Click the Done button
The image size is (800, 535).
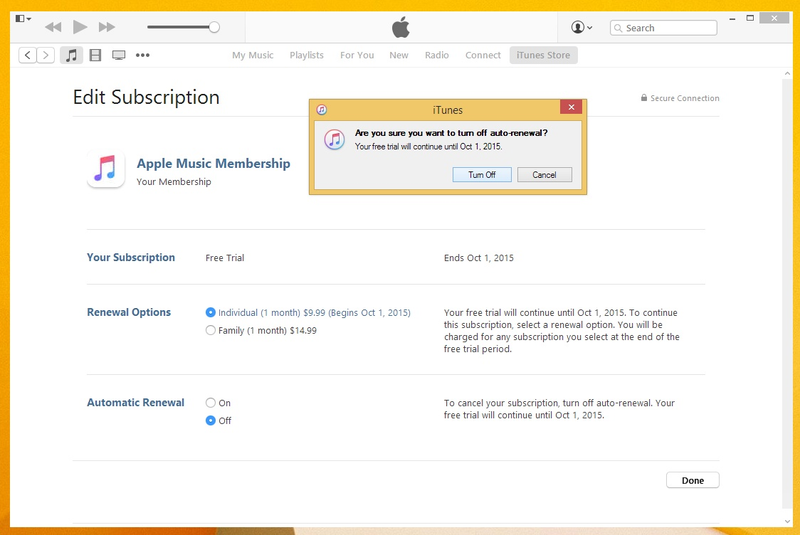coord(692,480)
